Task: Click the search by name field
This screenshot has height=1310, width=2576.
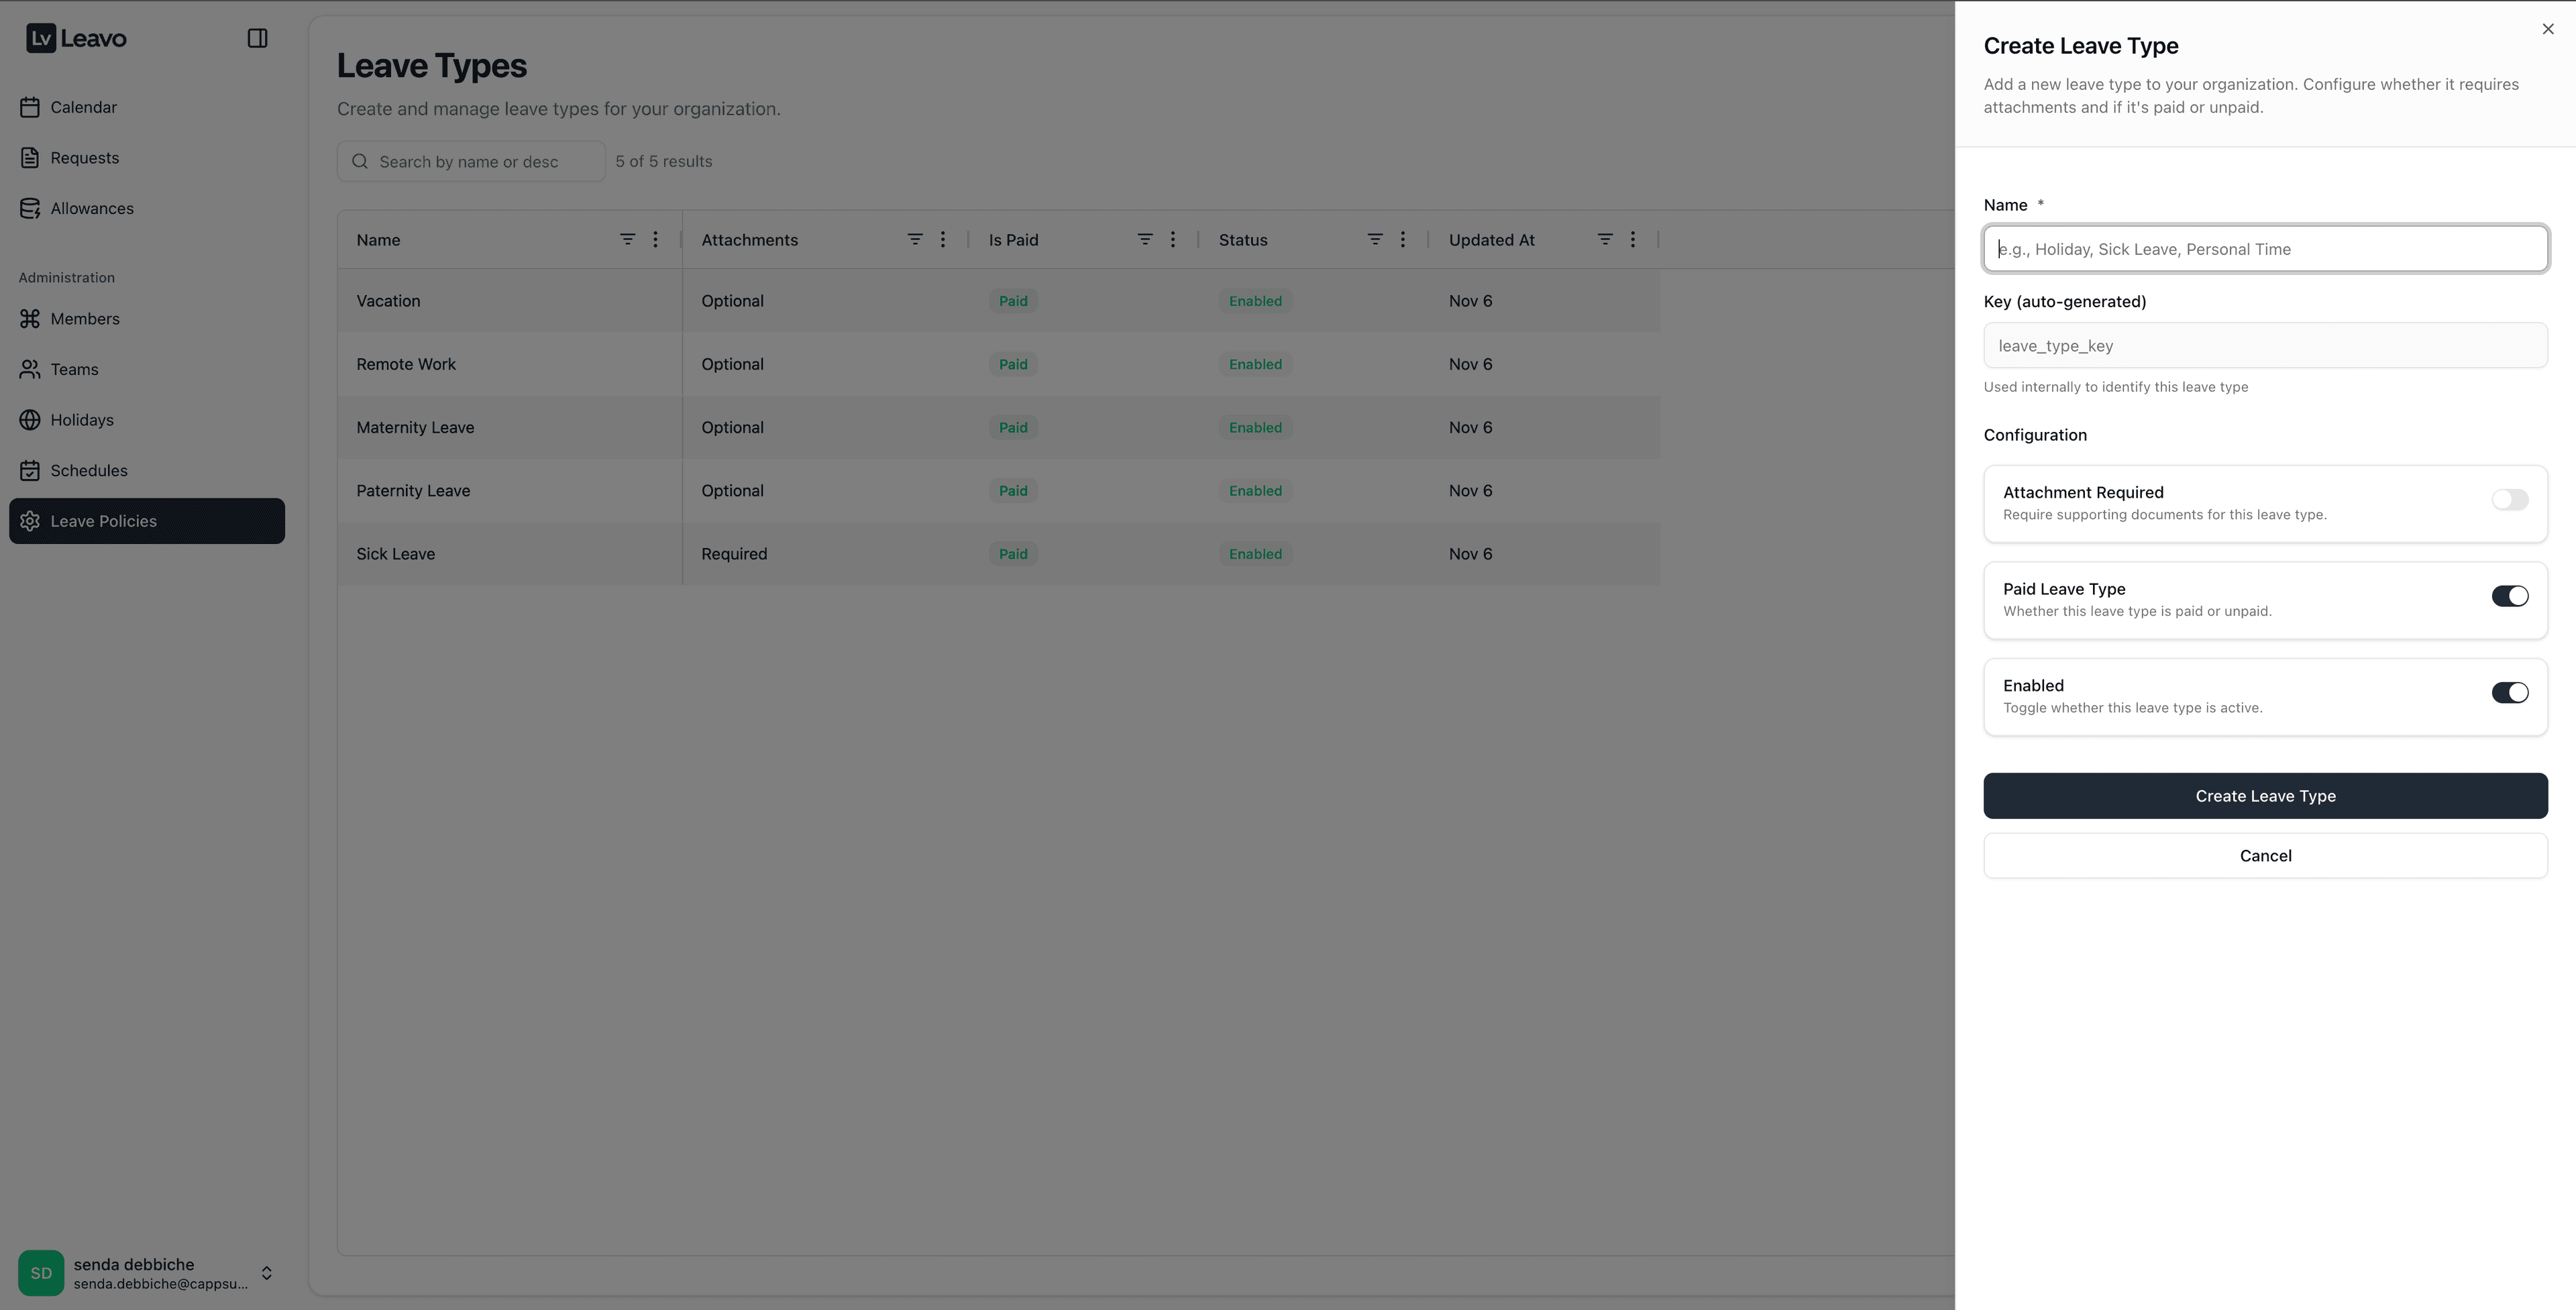Action: pos(480,162)
